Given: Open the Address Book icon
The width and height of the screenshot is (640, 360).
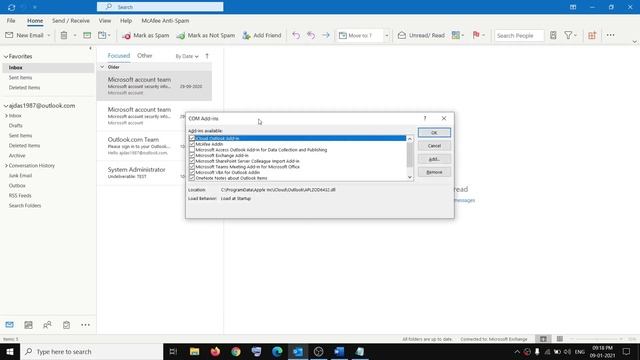Looking at the screenshot, I should point(553,36).
